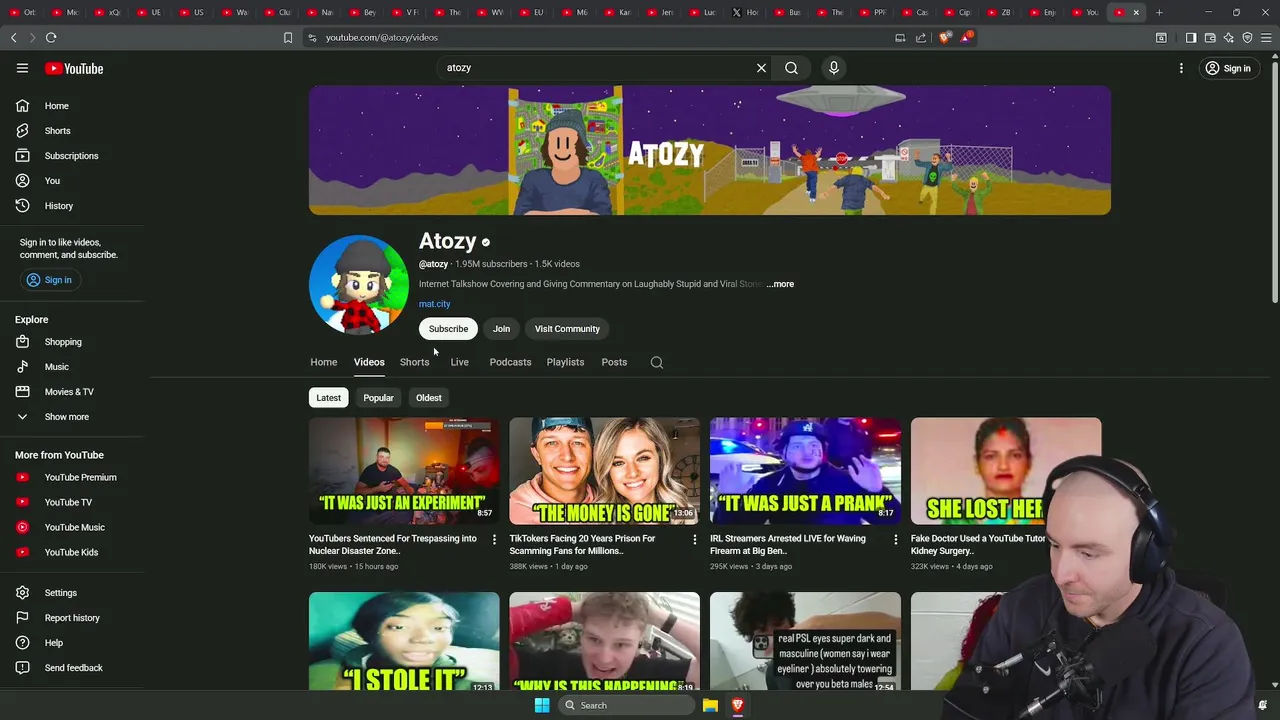Open options menu for TikTokers Facing video
Screen dimensions: 1280x720
[695, 540]
